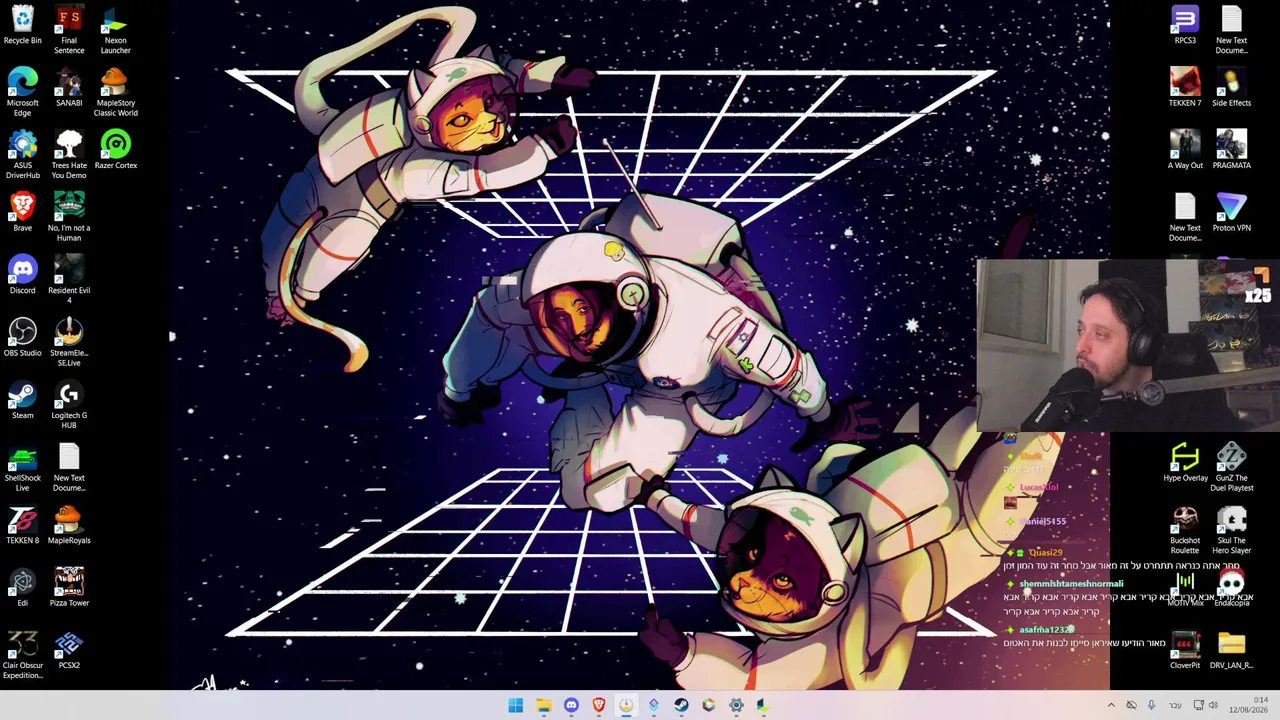
Task: Open the Windows Start menu
Action: click(x=516, y=705)
